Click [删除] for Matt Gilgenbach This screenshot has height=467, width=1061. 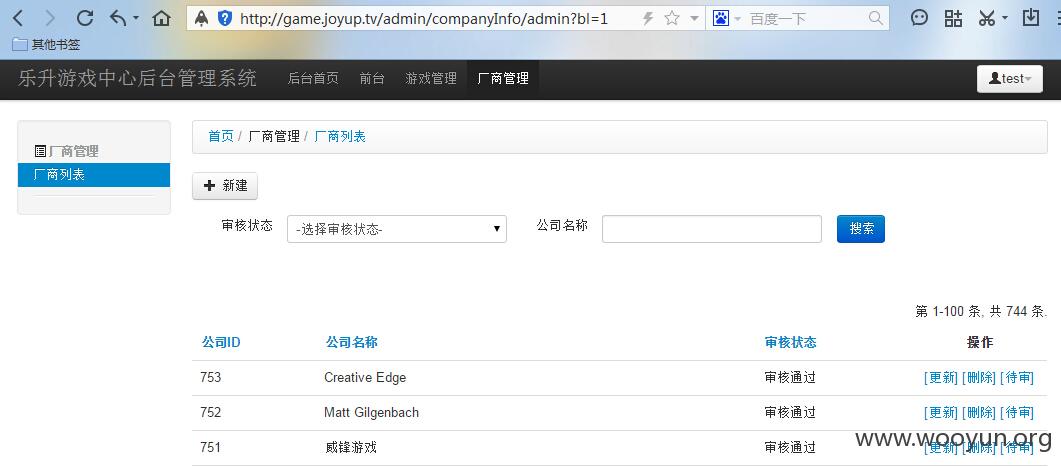978,412
